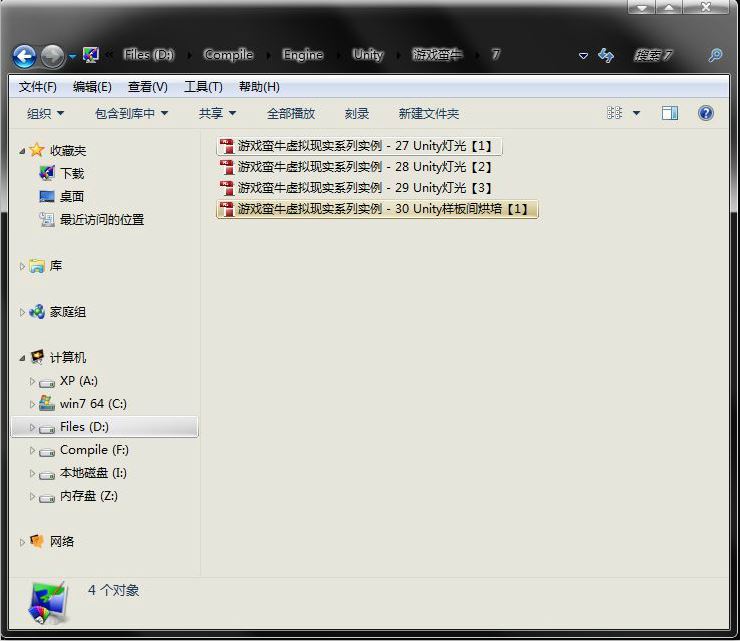Expand the XP (A:) drive
740x641 pixels.
click(x=32, y=381)
